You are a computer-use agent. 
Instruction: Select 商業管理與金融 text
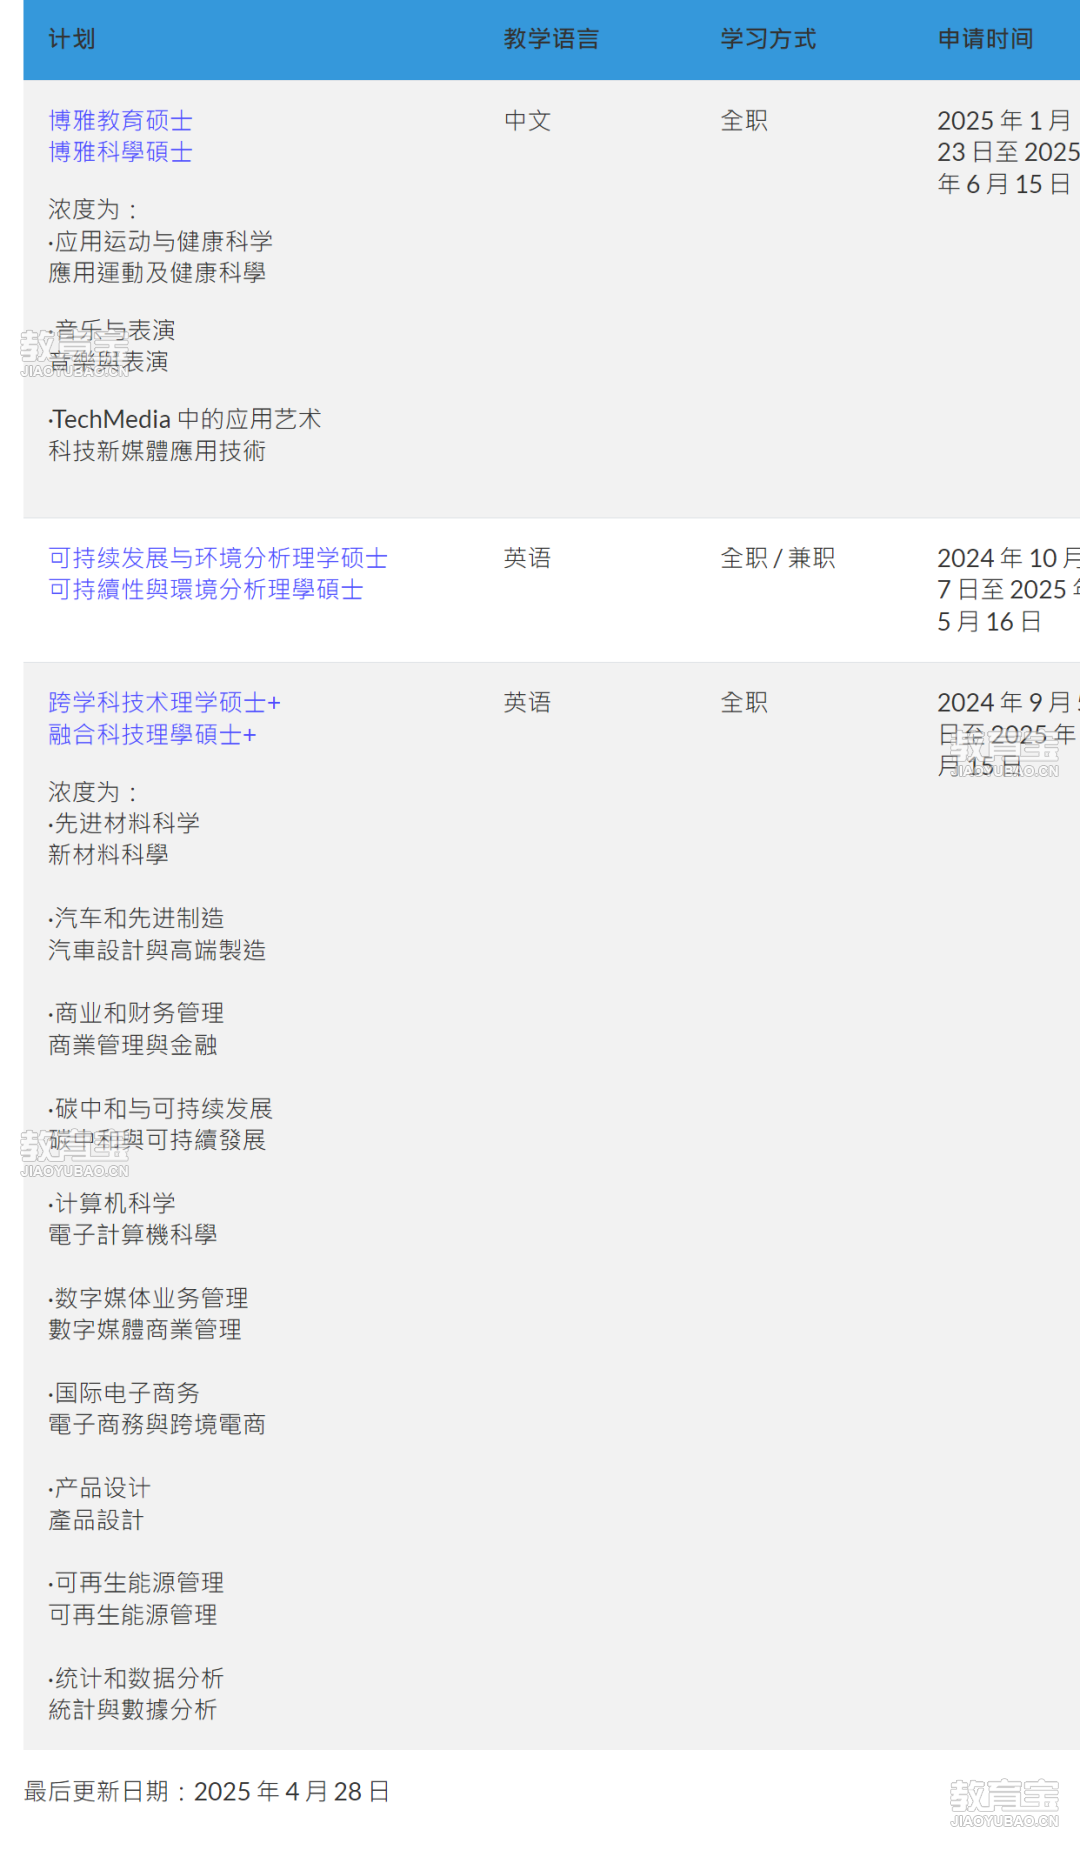133,1046
